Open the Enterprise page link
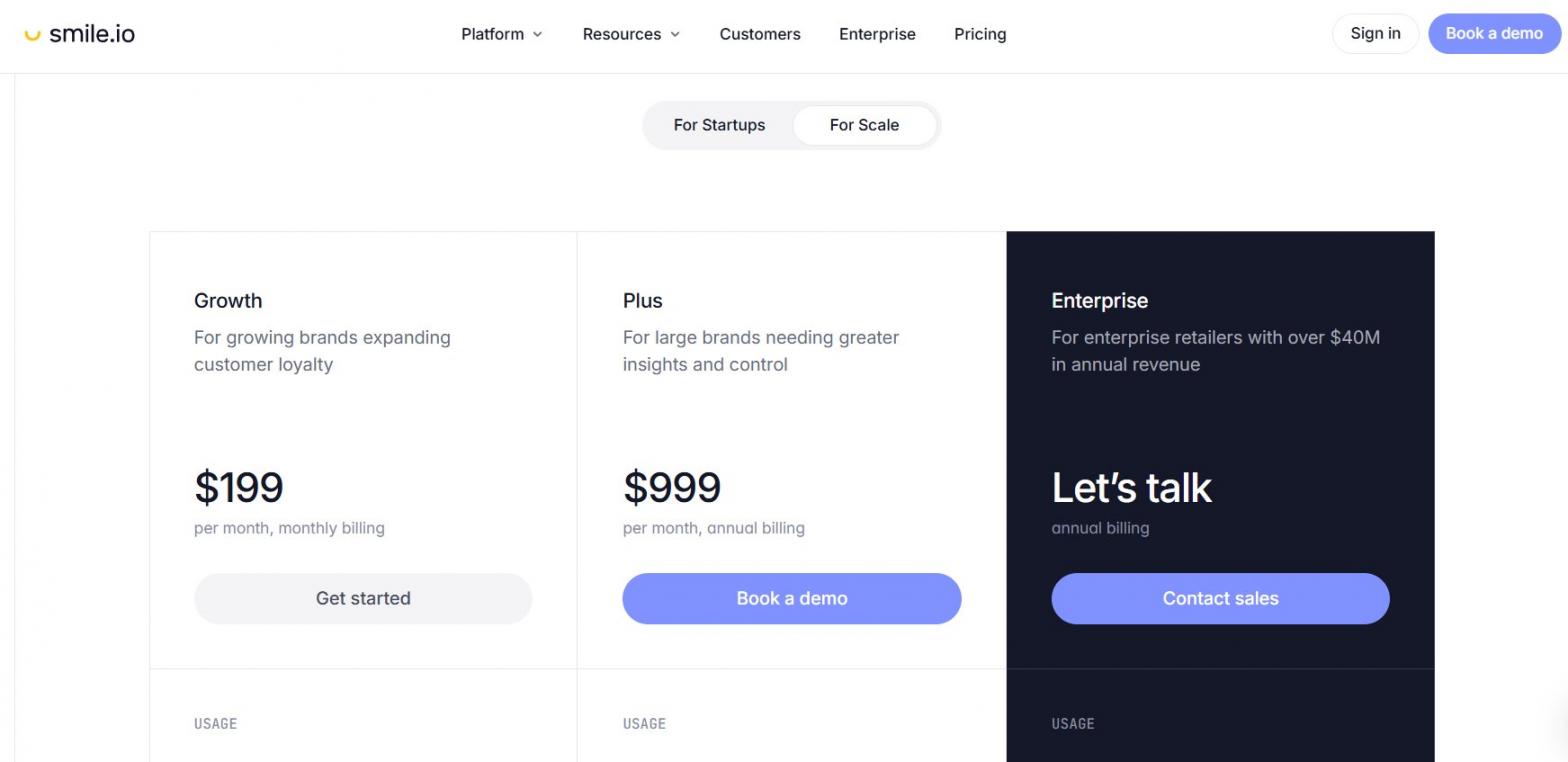This screenshot has height=762, width=1568. 877,34
